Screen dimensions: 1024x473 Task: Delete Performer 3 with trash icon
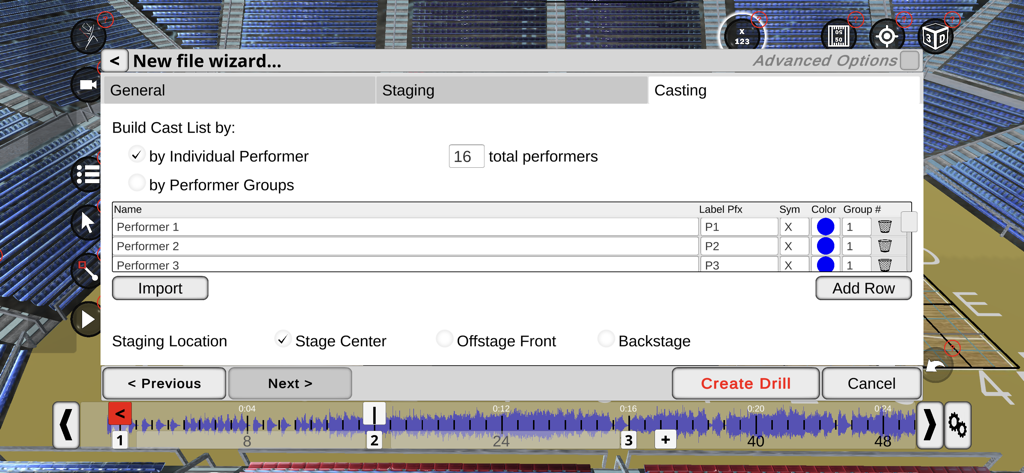(884, 265)
